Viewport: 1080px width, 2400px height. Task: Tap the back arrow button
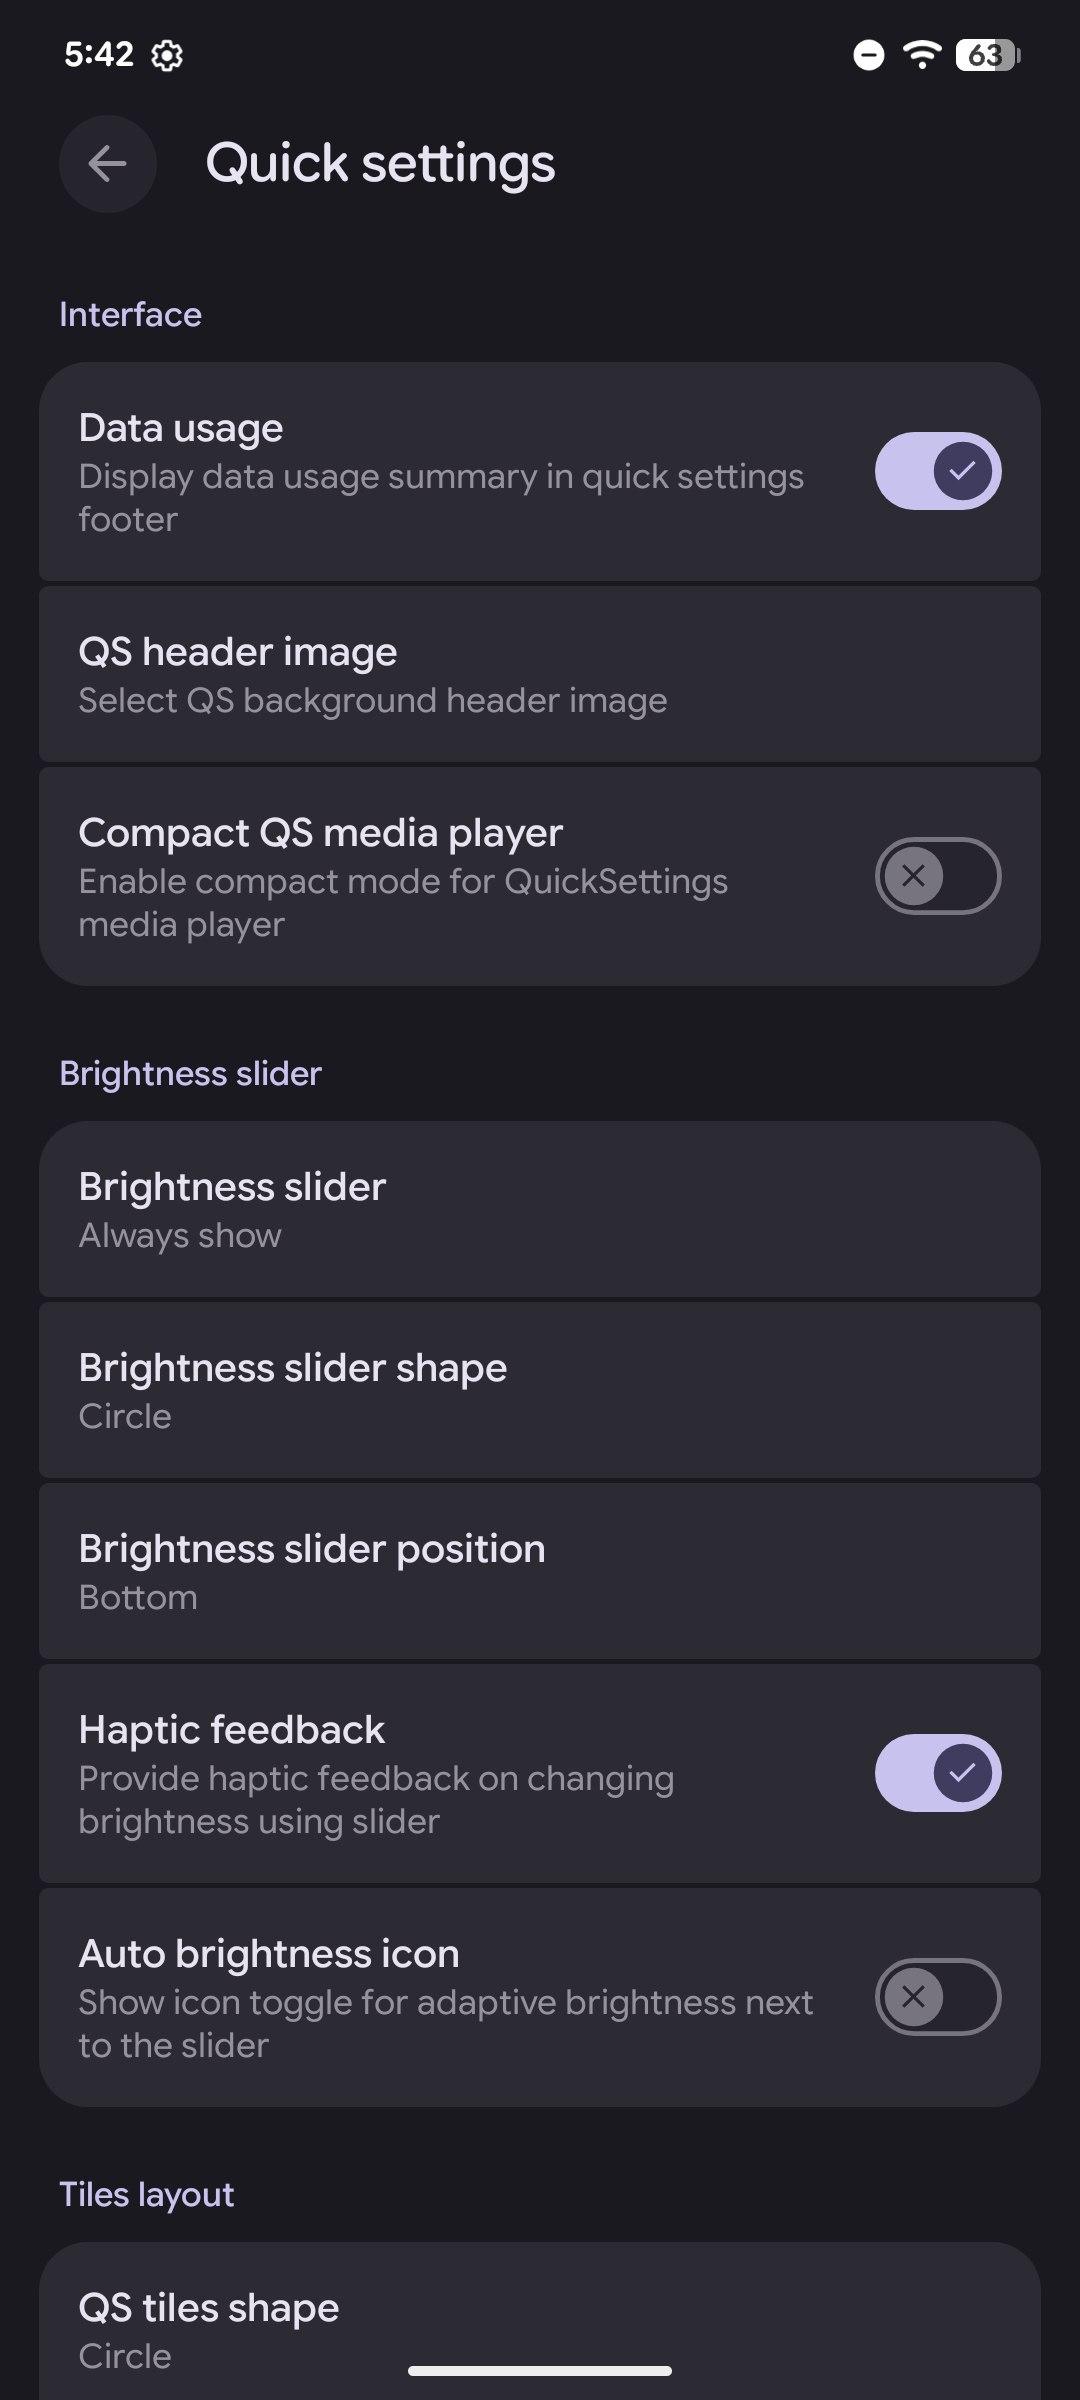[107, 164]
